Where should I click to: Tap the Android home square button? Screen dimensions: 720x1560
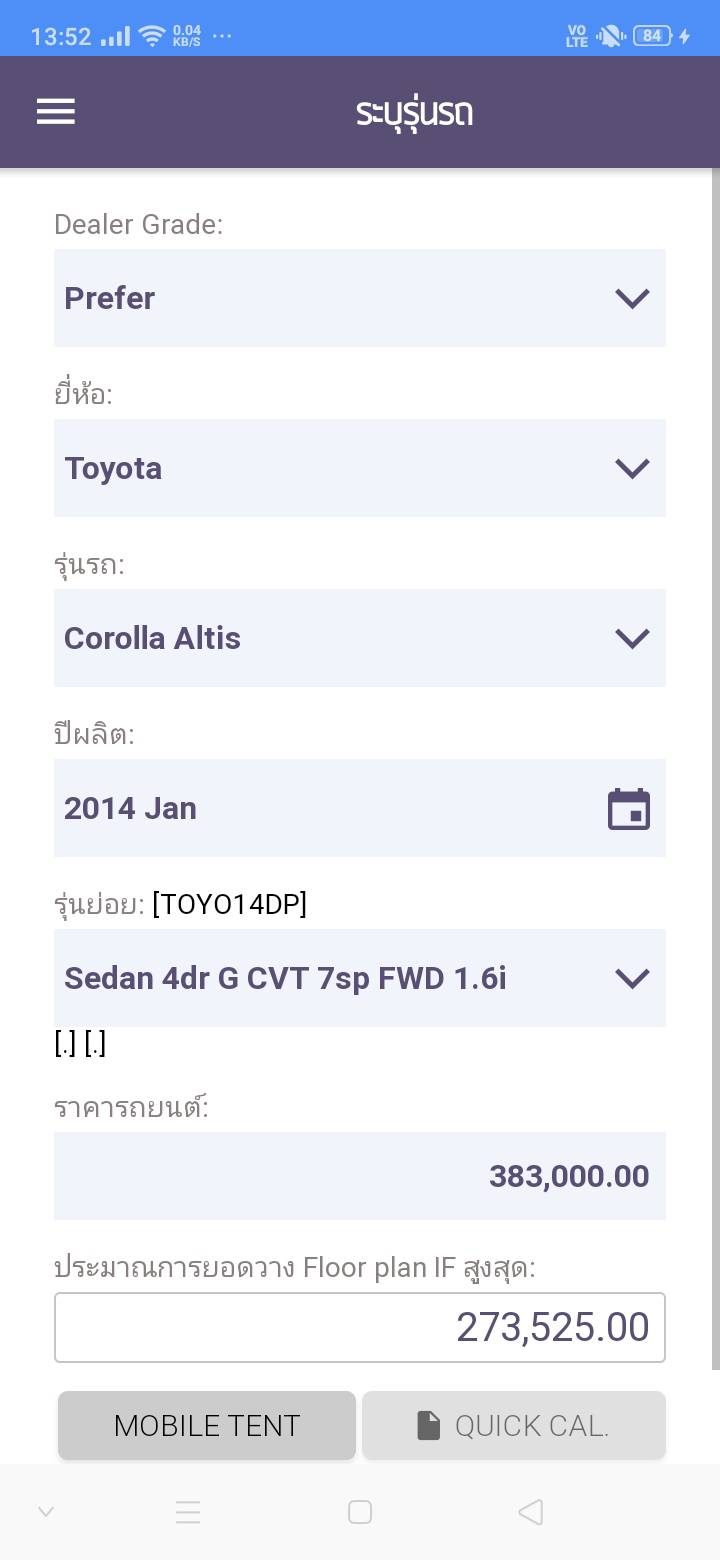pyautogui.click(x=360, y=1512)
